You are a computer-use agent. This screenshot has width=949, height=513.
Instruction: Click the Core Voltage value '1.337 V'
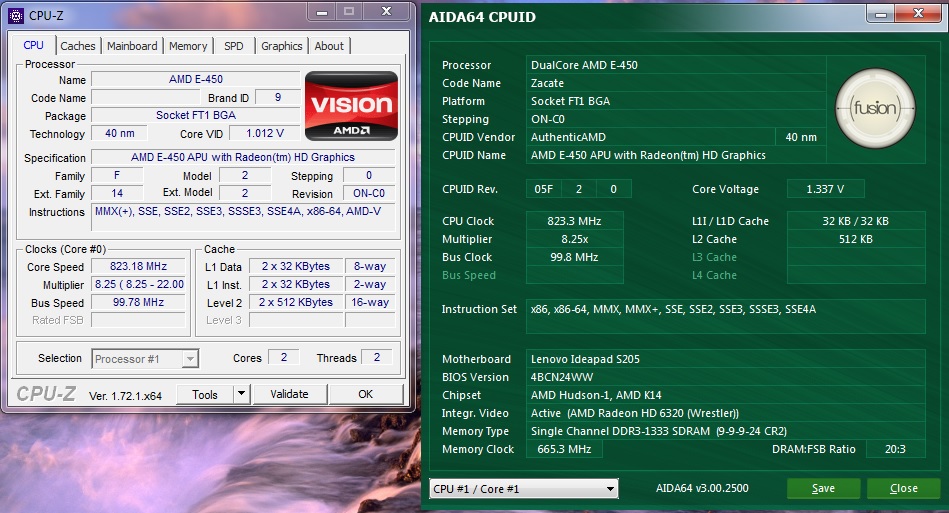825,189
